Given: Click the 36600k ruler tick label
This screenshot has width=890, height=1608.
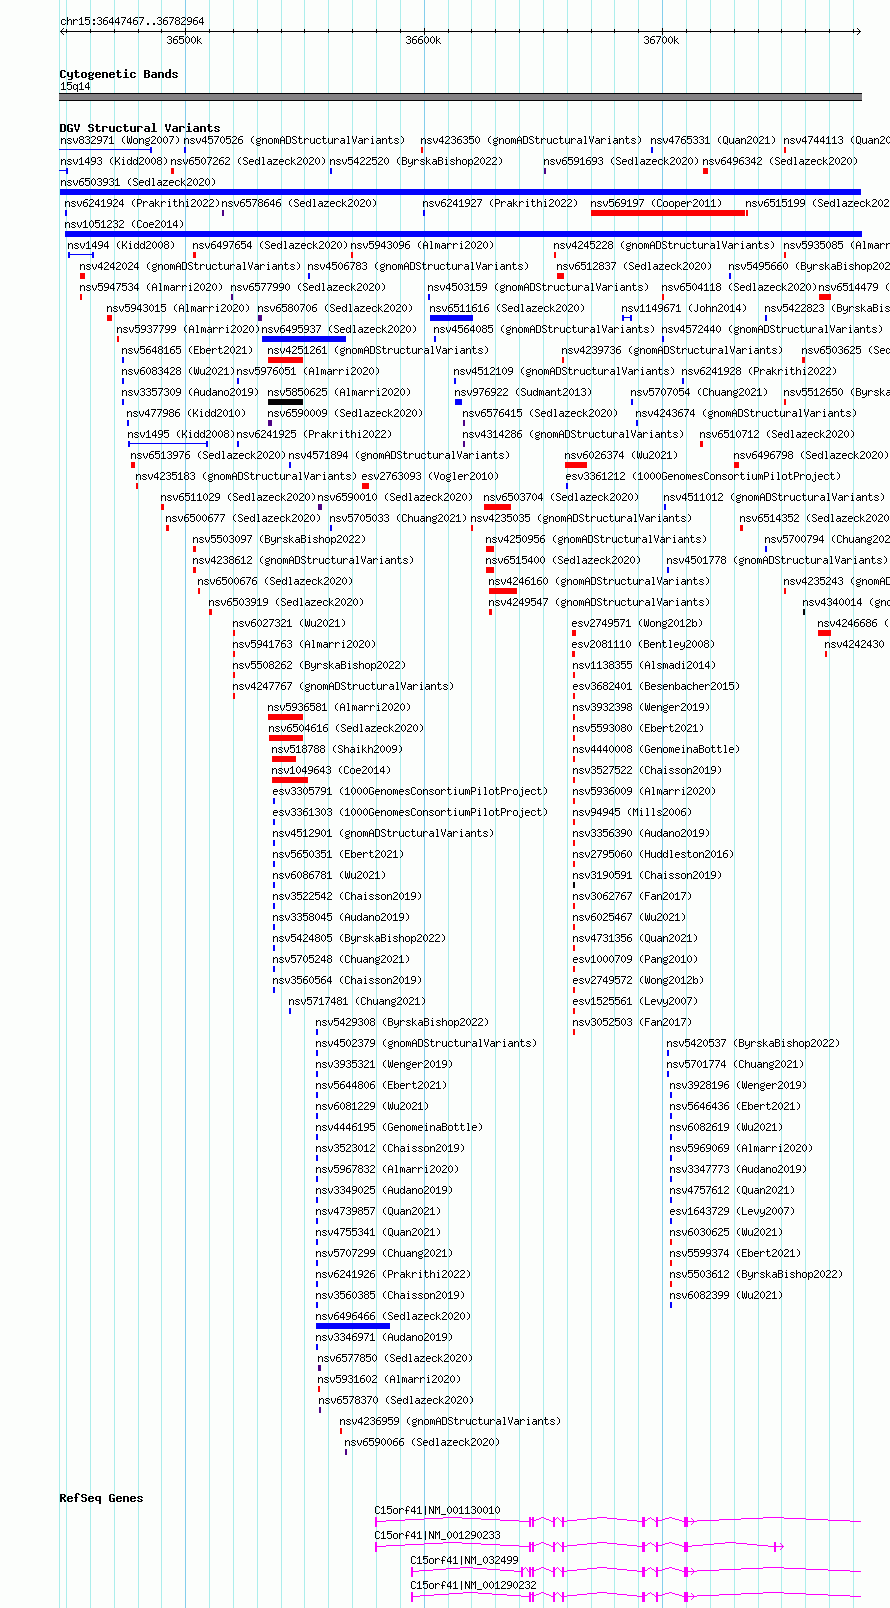Looking at the screenshot, I should point(423,40).
